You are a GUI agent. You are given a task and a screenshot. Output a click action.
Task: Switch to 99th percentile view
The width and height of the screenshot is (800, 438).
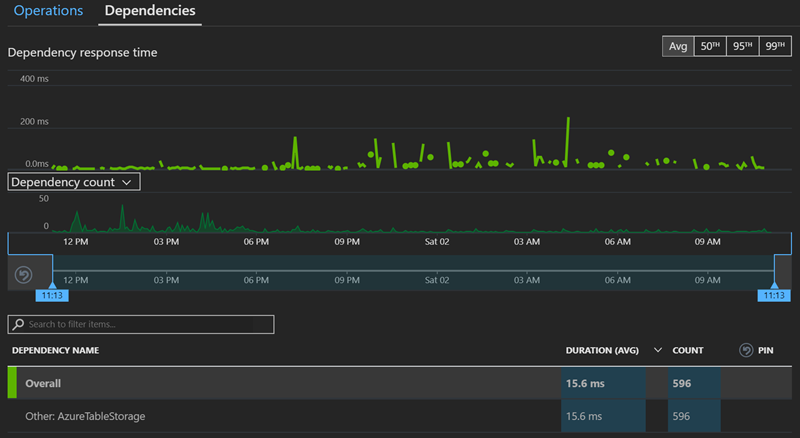pos(775,46)
